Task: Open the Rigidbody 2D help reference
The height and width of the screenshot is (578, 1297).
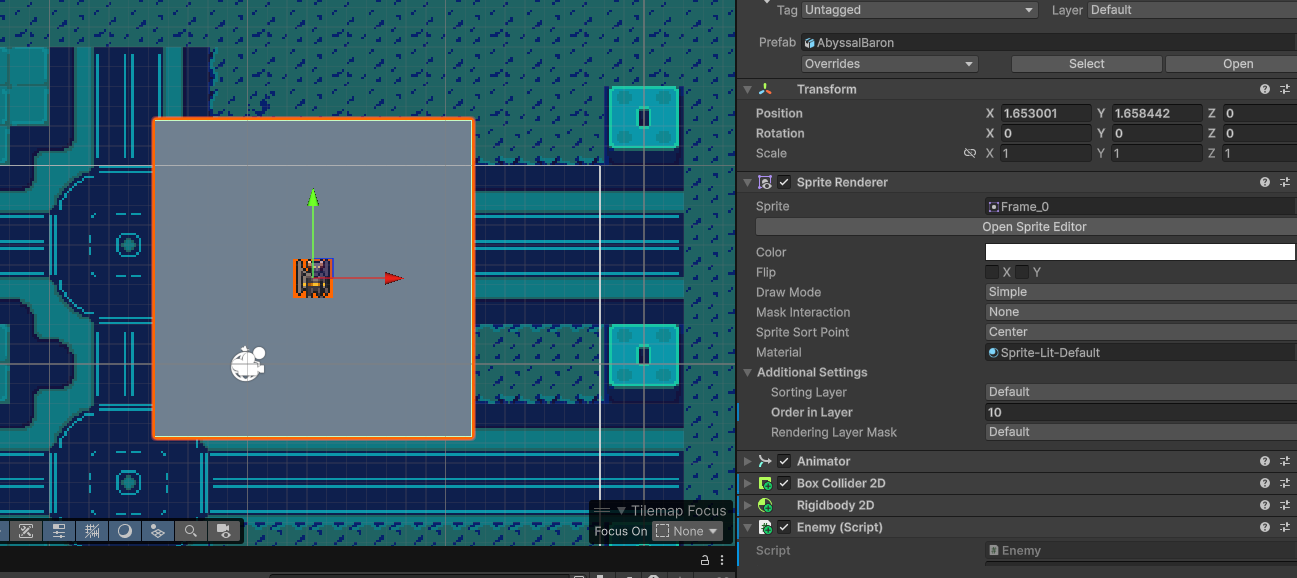Action: click(x=1265, y=505)
